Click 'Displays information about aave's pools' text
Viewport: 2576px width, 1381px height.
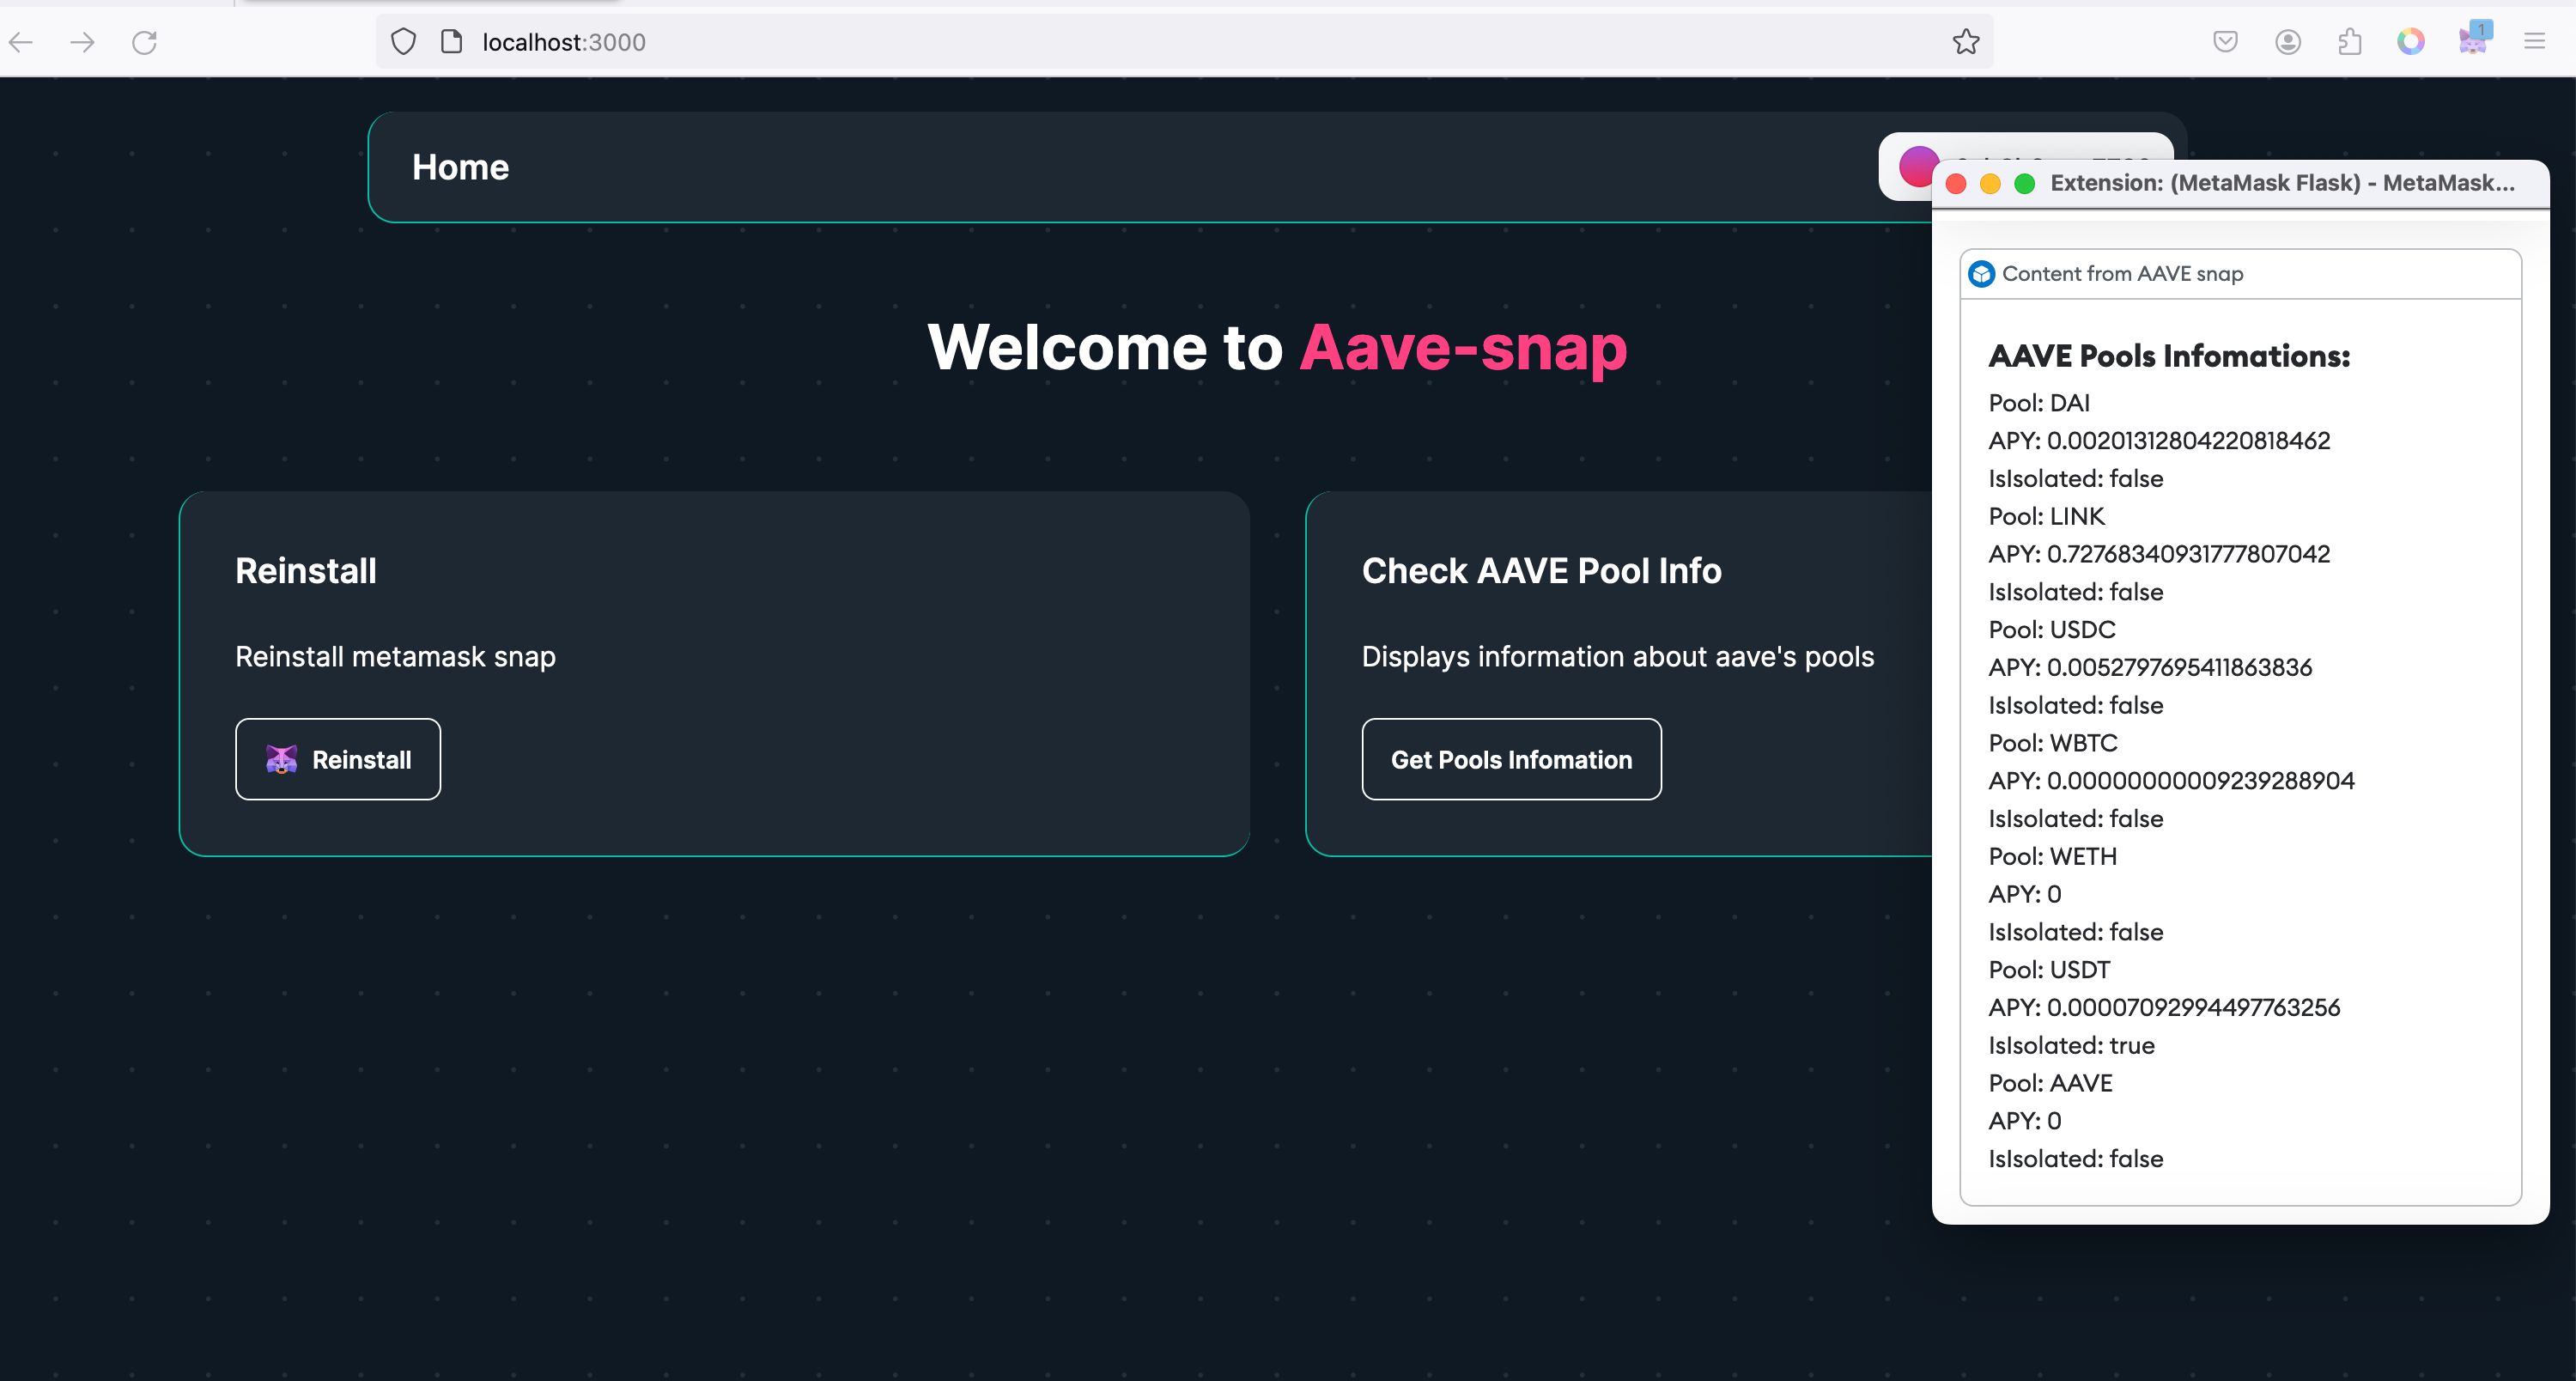(x=1618, y=657)
